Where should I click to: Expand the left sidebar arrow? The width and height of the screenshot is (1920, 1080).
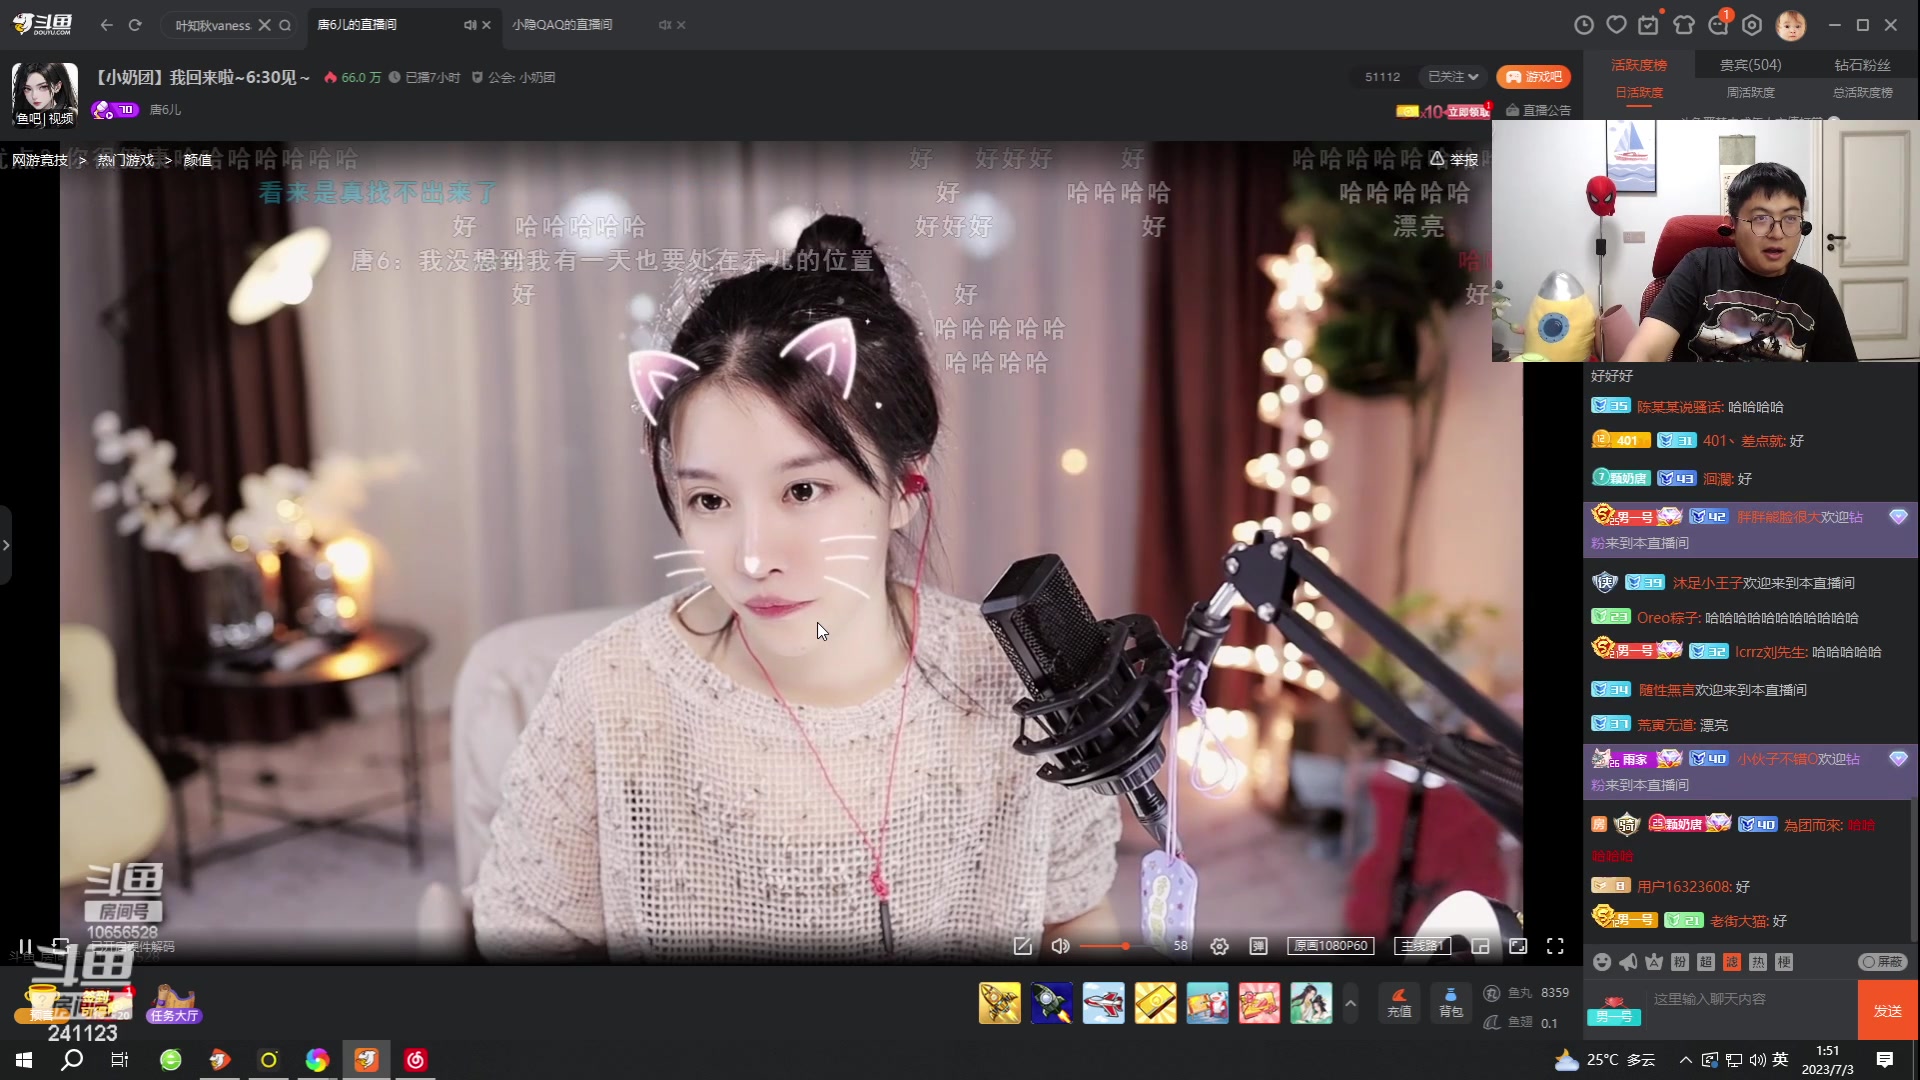point(6,545)
